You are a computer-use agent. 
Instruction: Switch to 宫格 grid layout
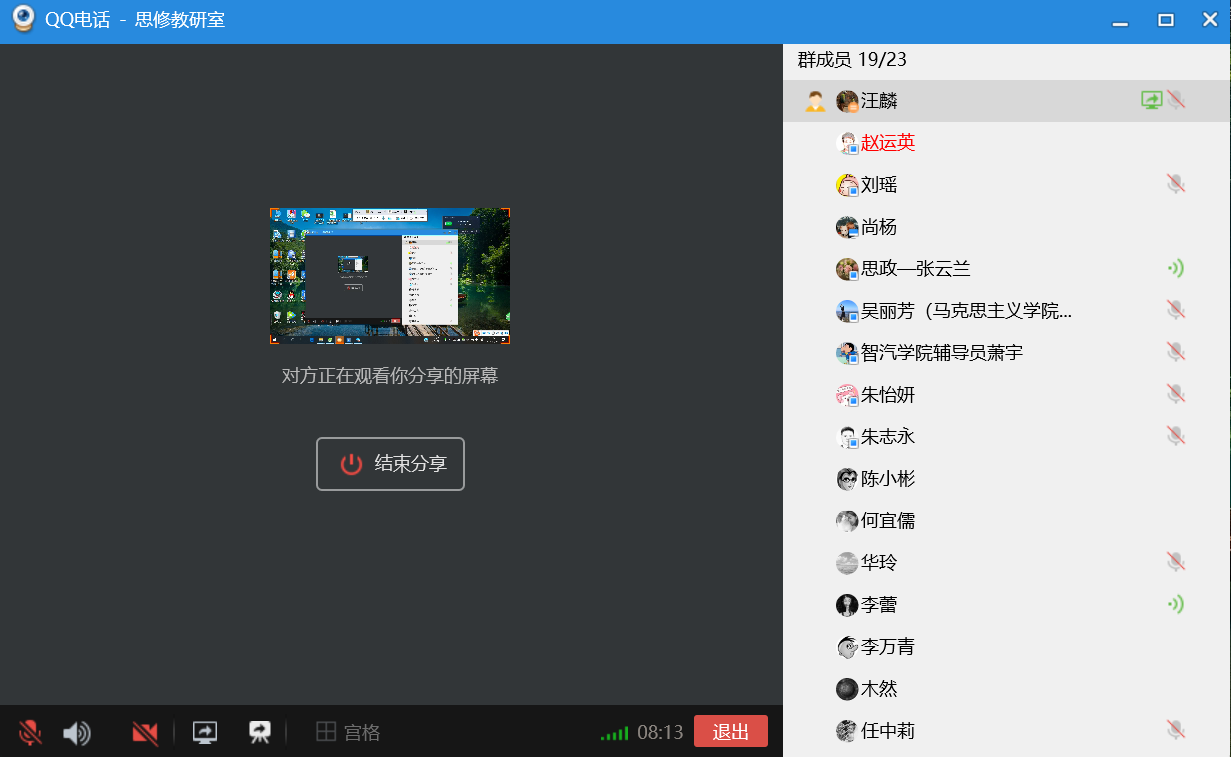348,733
